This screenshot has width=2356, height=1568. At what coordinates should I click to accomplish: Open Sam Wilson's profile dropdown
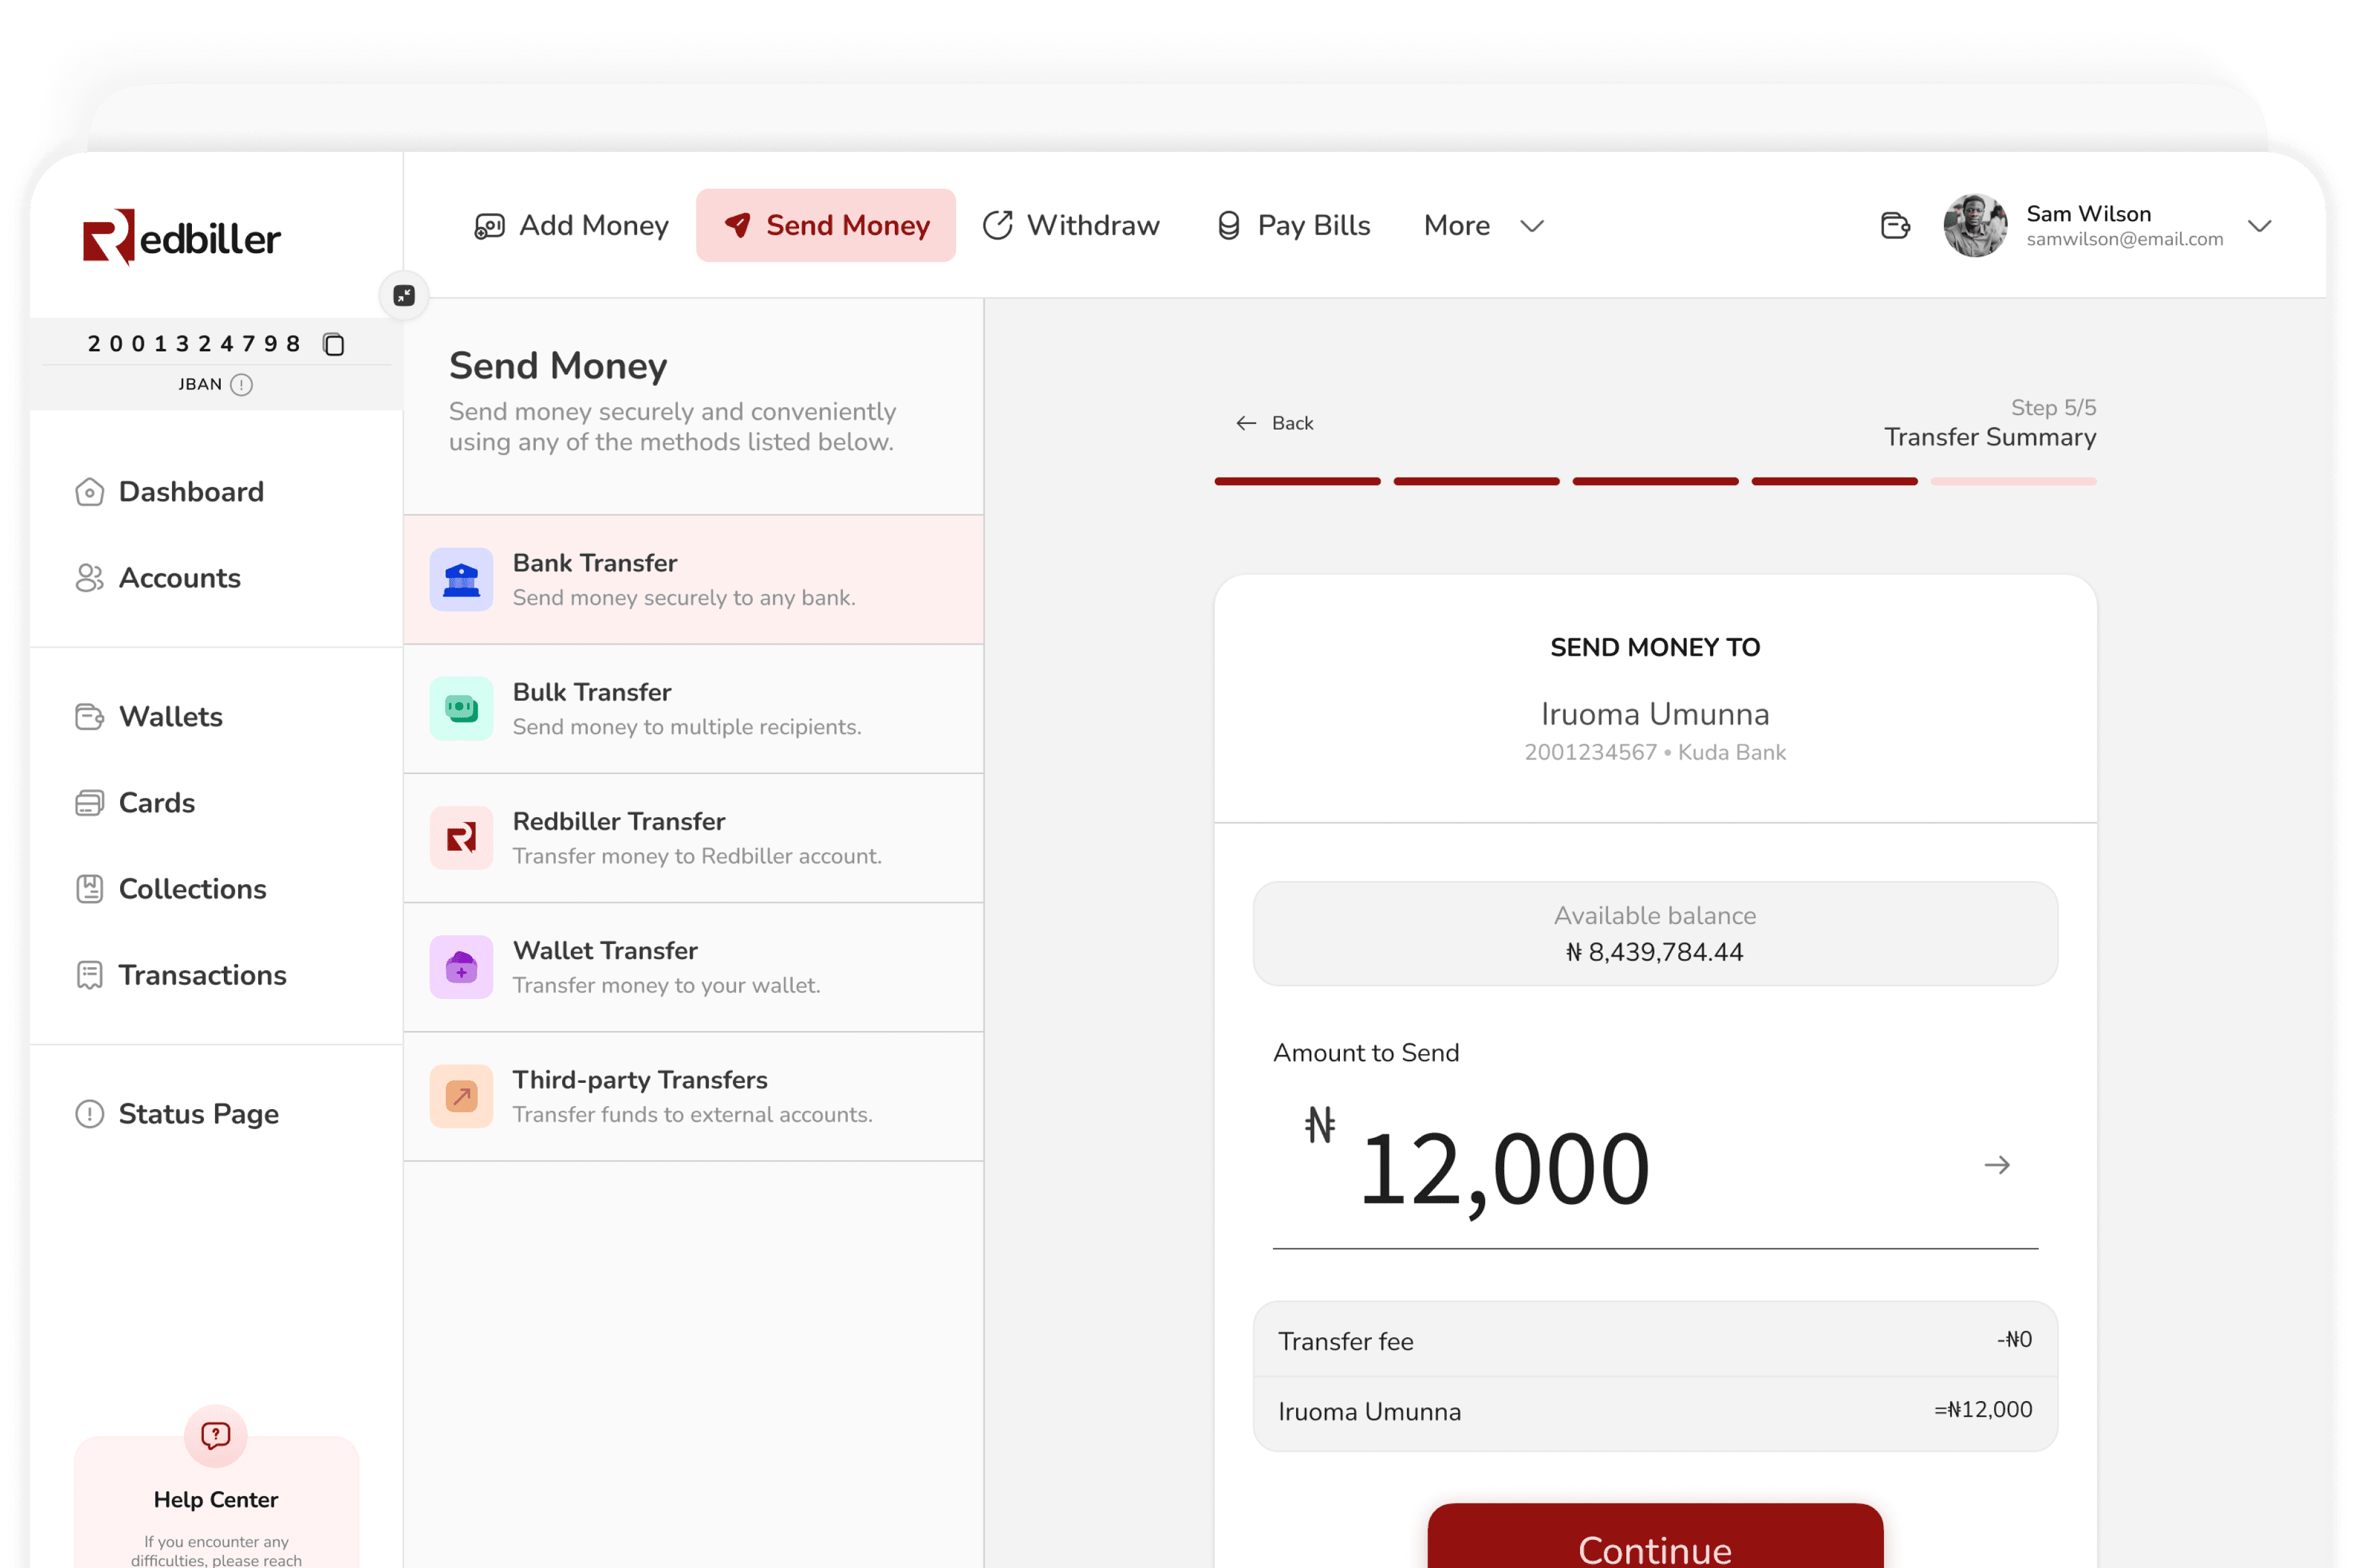(2261, 227)
